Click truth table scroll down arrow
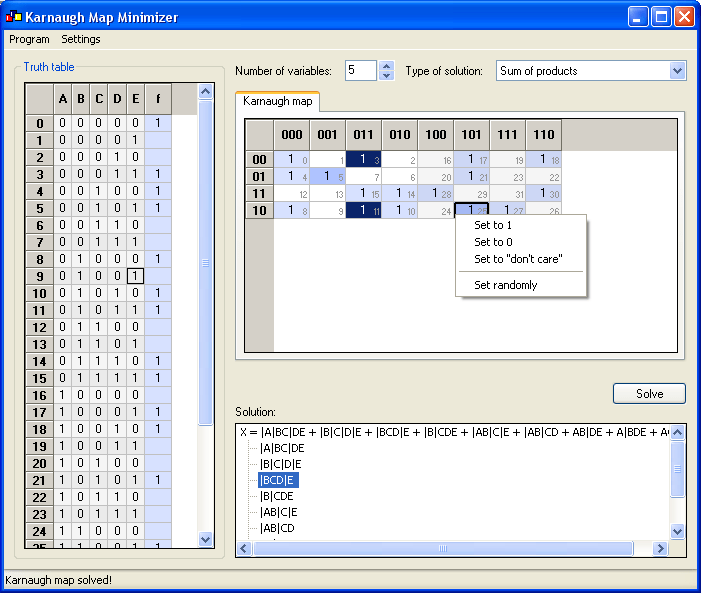The height and width of the screenshot is (593, 701). pos(205,539)
